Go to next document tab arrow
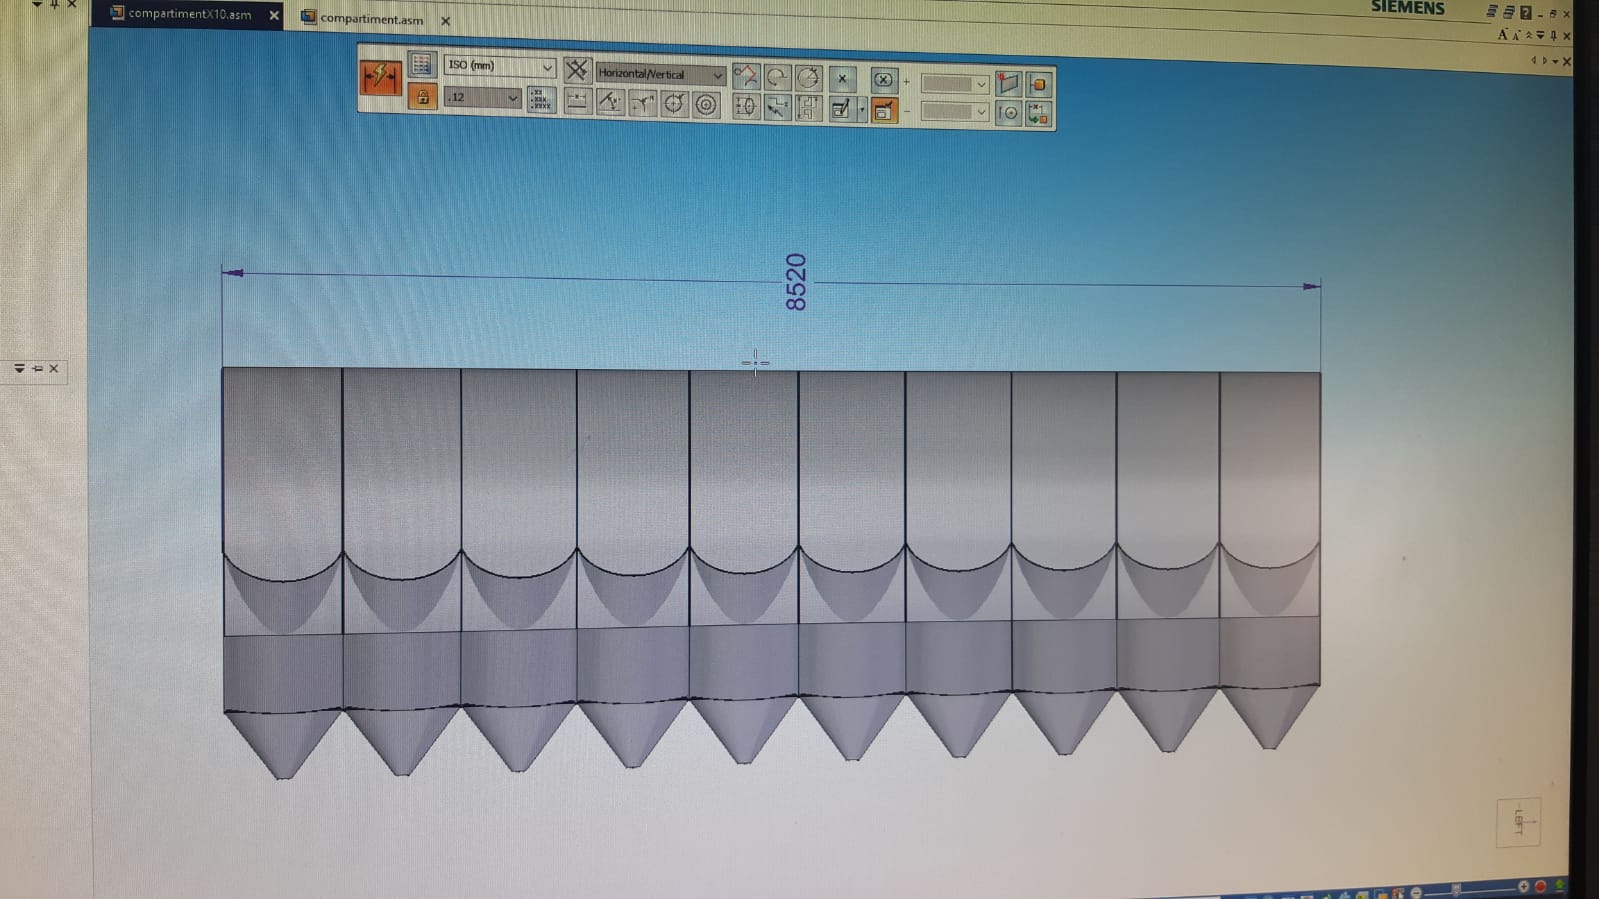This screenshot has width=1599, height=899. (x=1544, y=61)
